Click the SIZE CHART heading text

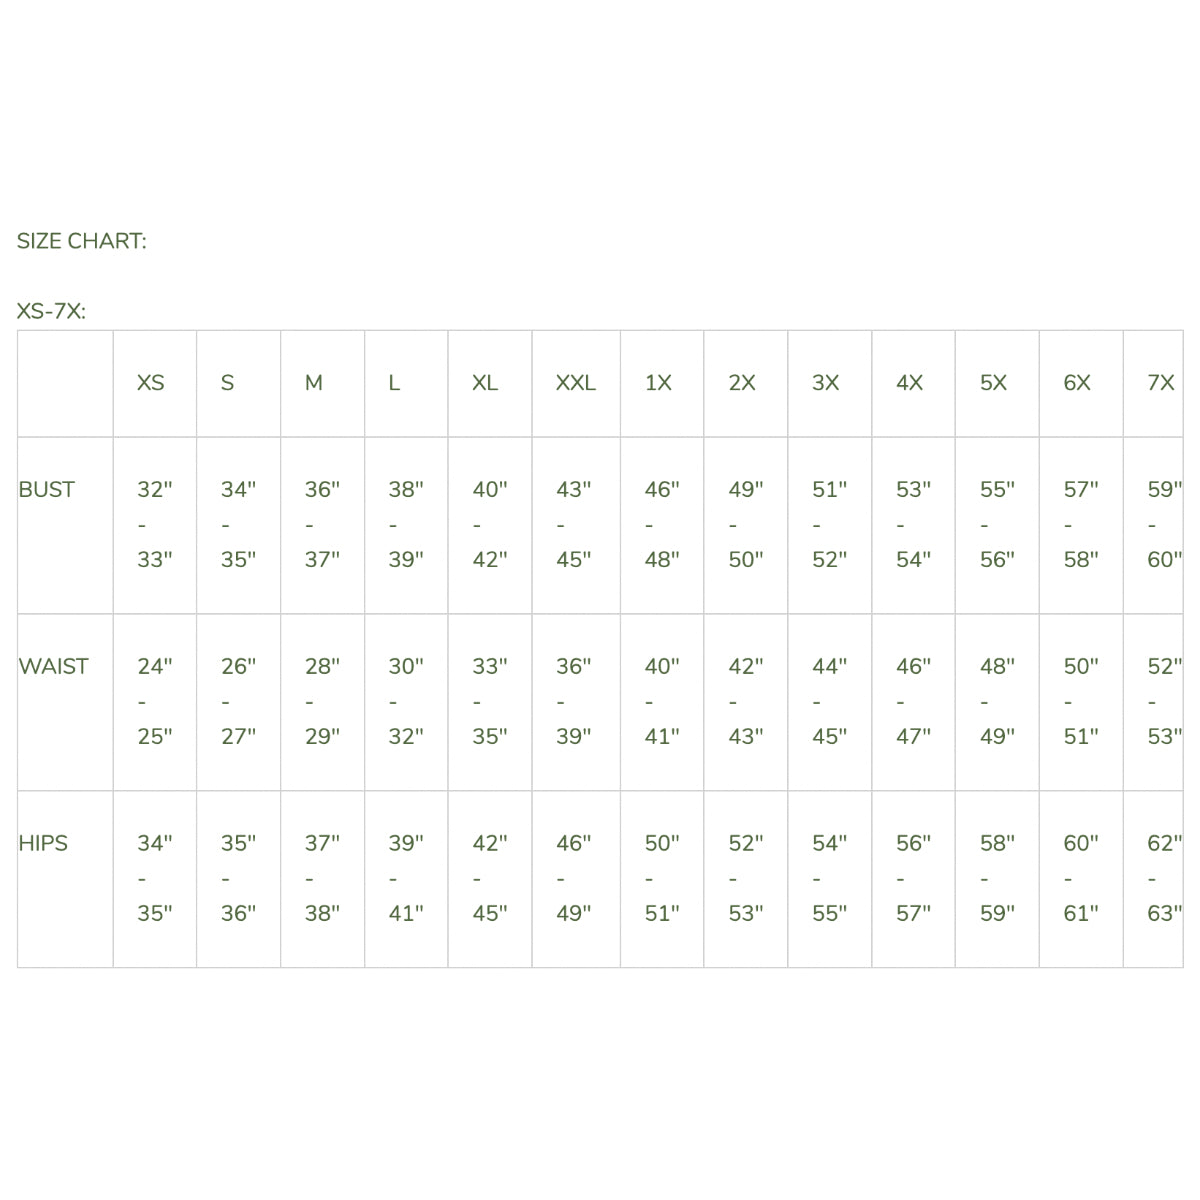tap(81, 241)
